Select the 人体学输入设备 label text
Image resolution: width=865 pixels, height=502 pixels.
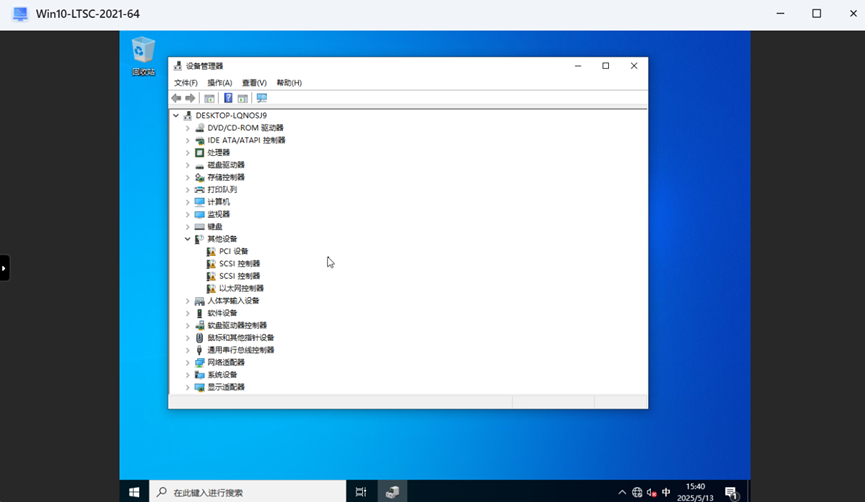233,301
